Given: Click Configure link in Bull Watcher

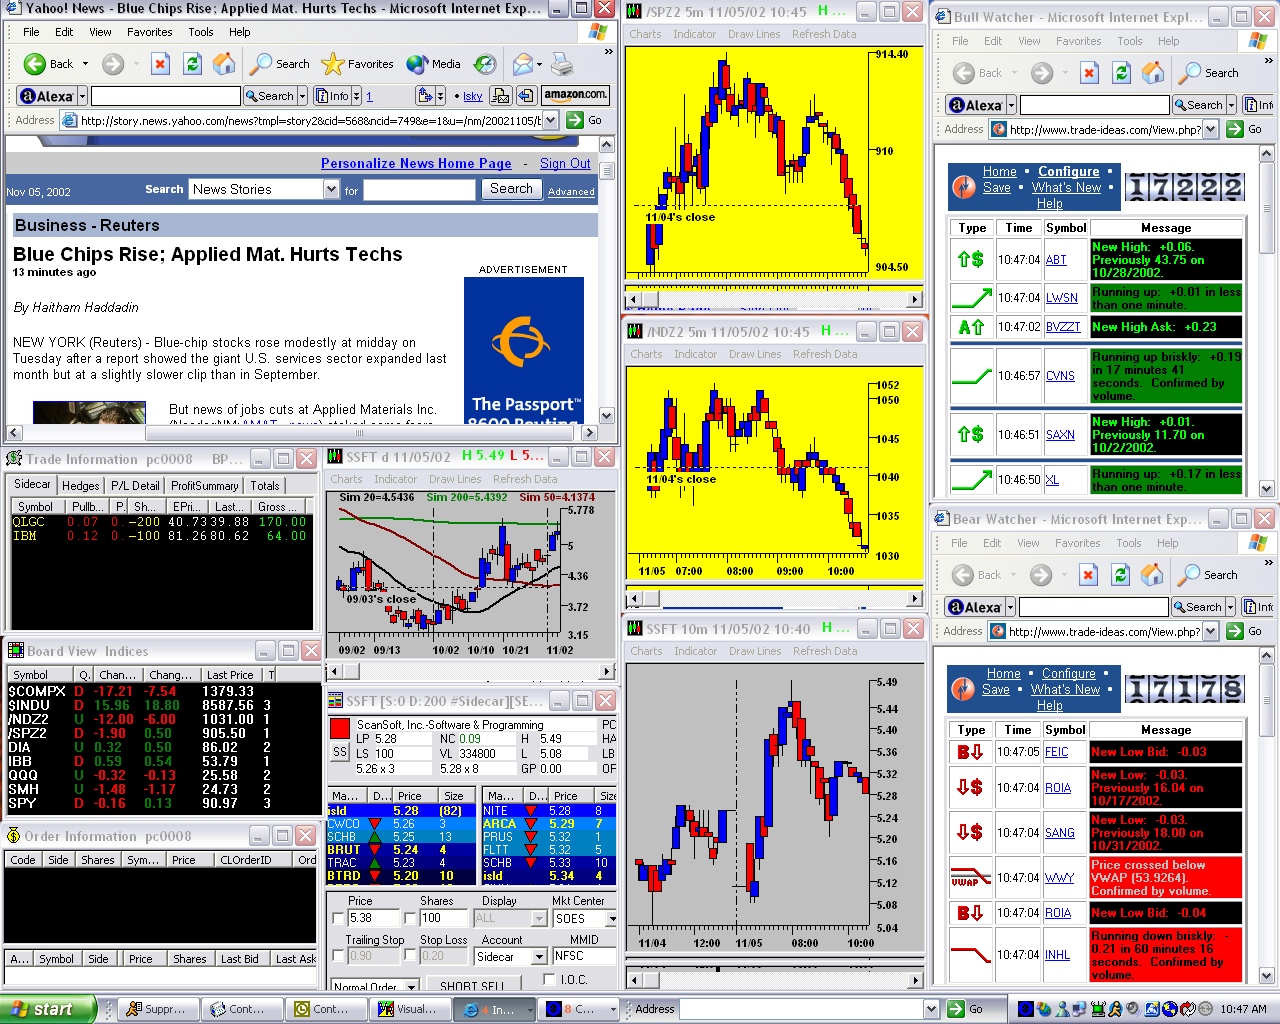Looking at the screenshot, I should (x=1068, y=172).
